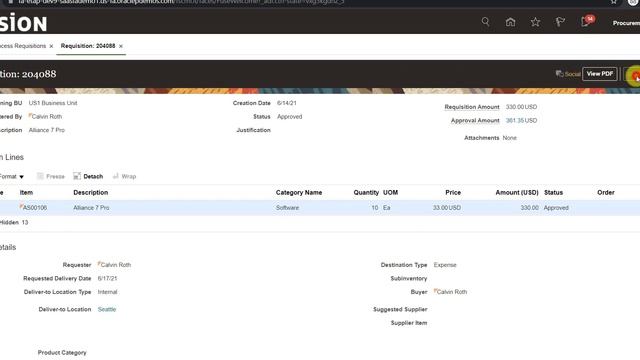Open Calvin Roth in Buyer field

pyautogui.click(x=451, y=292)
